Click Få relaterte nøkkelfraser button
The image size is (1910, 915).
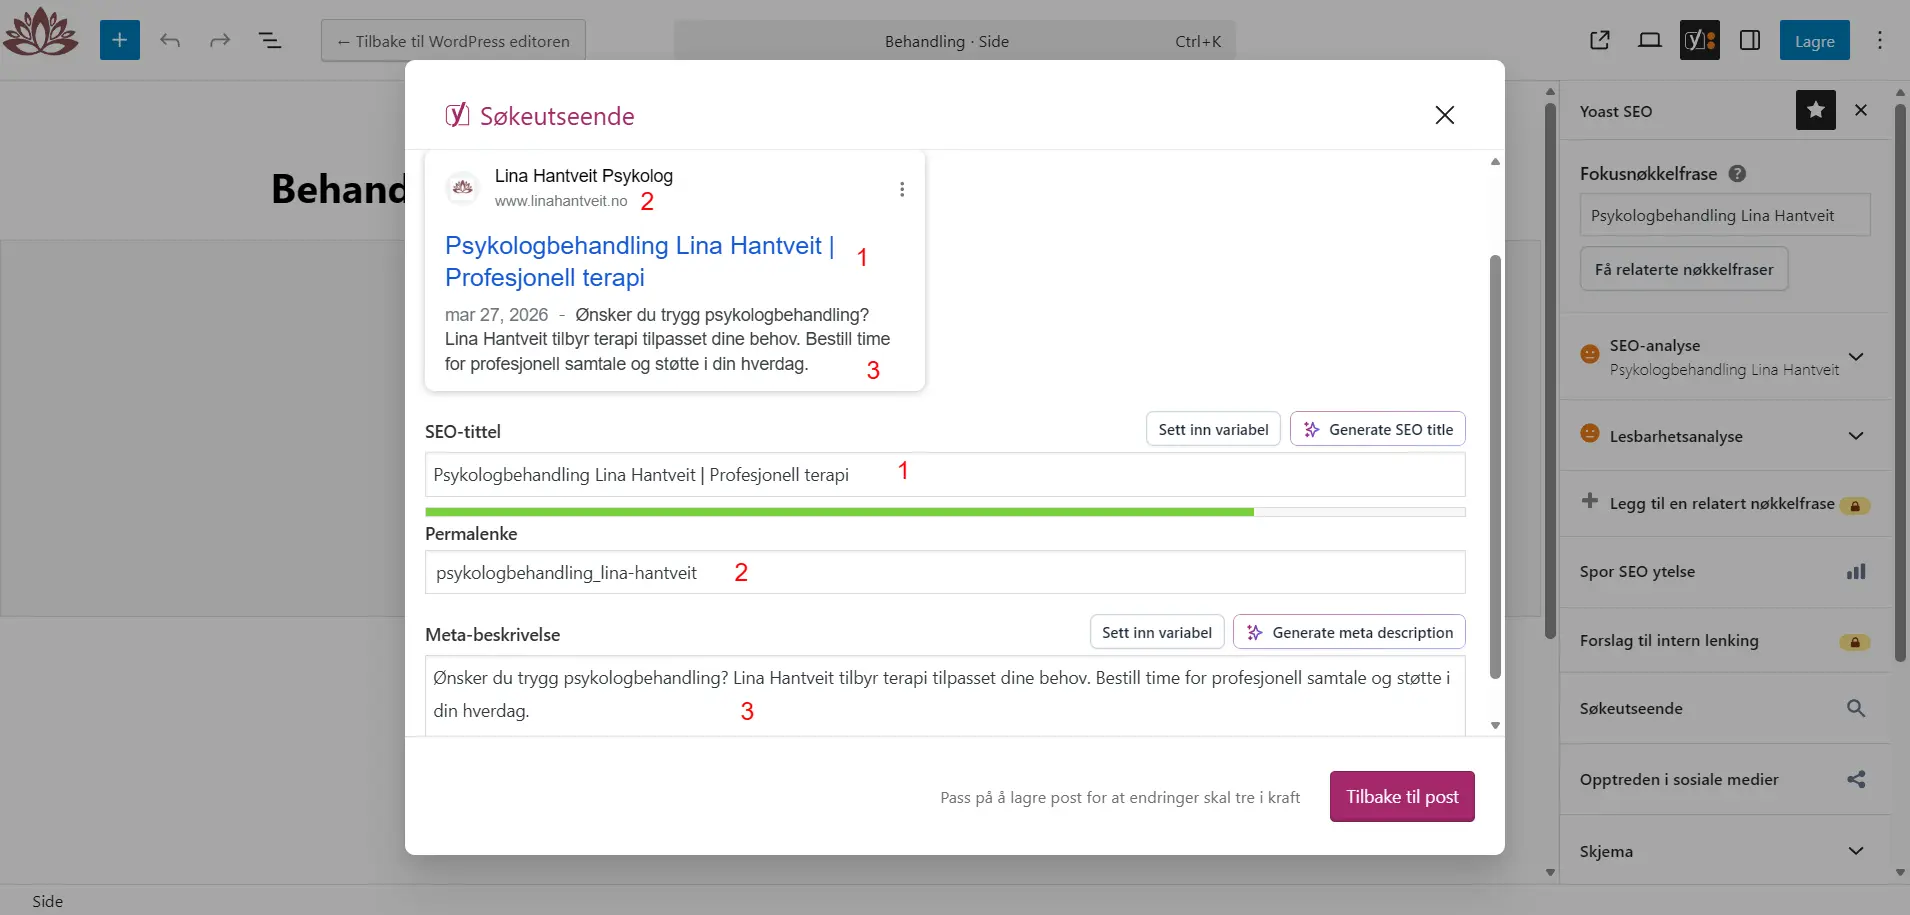(x=1684, y=269)
